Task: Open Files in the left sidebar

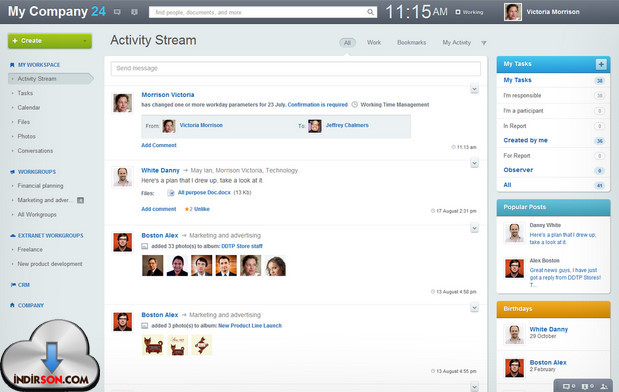Action: point(24,122)
